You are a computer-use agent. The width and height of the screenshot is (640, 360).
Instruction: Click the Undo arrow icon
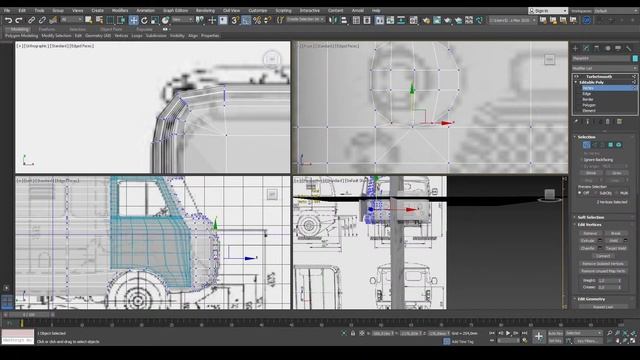8,20
